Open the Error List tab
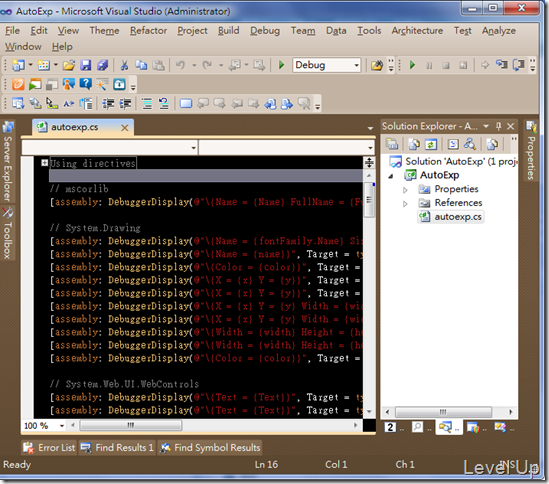The image size is (549, 484). pos(49,448)
